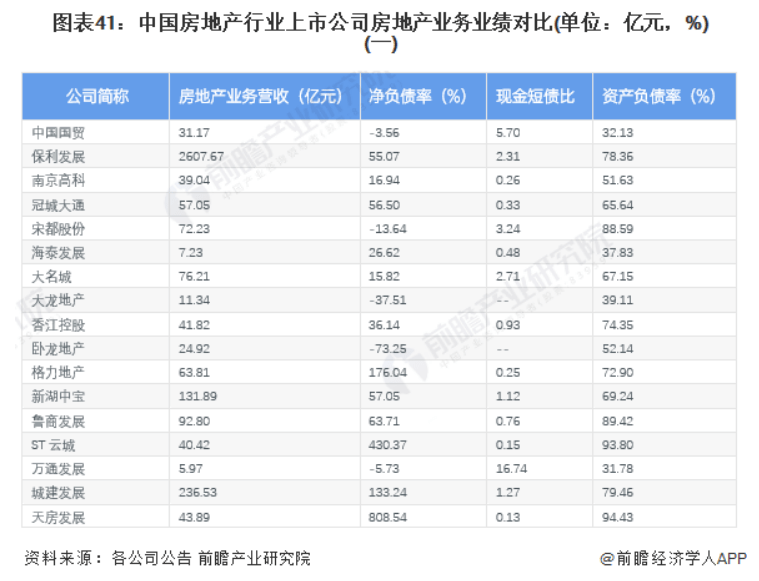The height and width of the screenshot is (581, 759).
Task: Click cash ratio value 0.93
Action: coord(508,325)
